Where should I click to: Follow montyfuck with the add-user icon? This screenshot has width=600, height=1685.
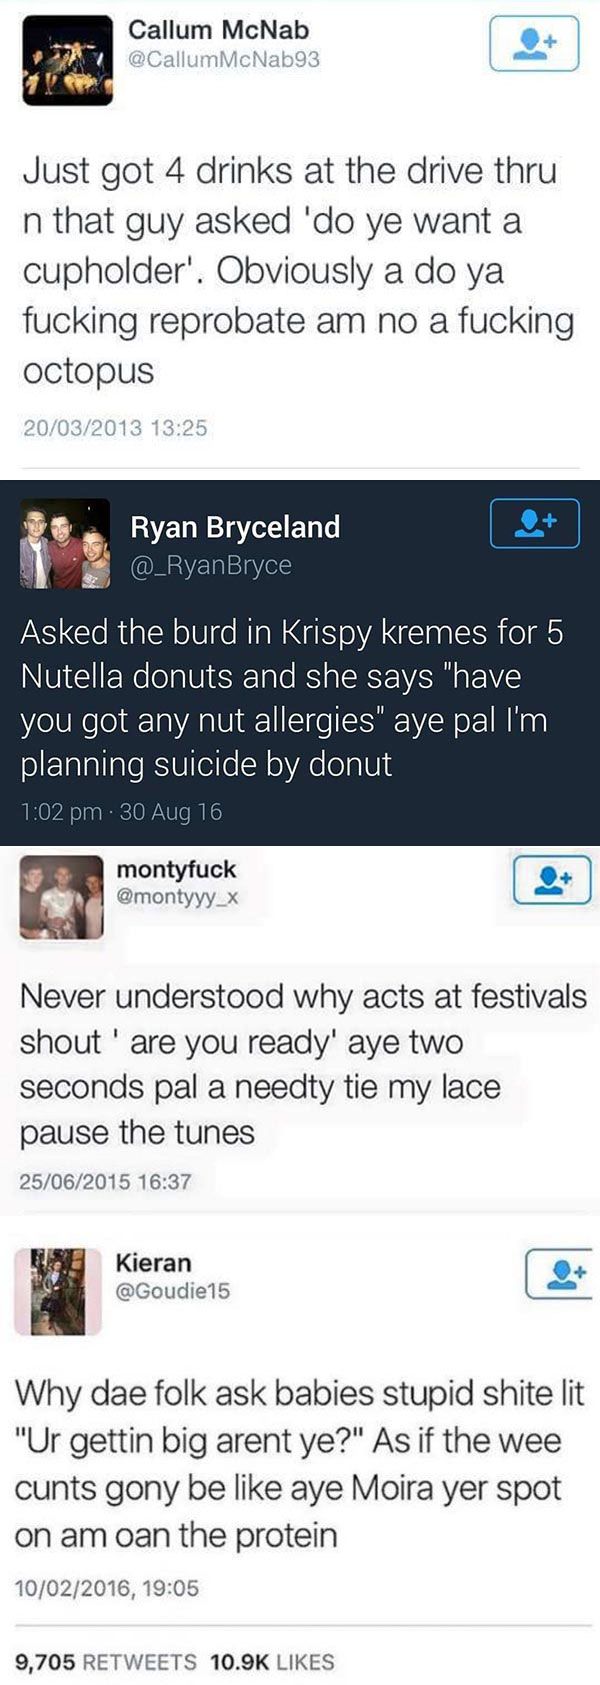[551, 880]
